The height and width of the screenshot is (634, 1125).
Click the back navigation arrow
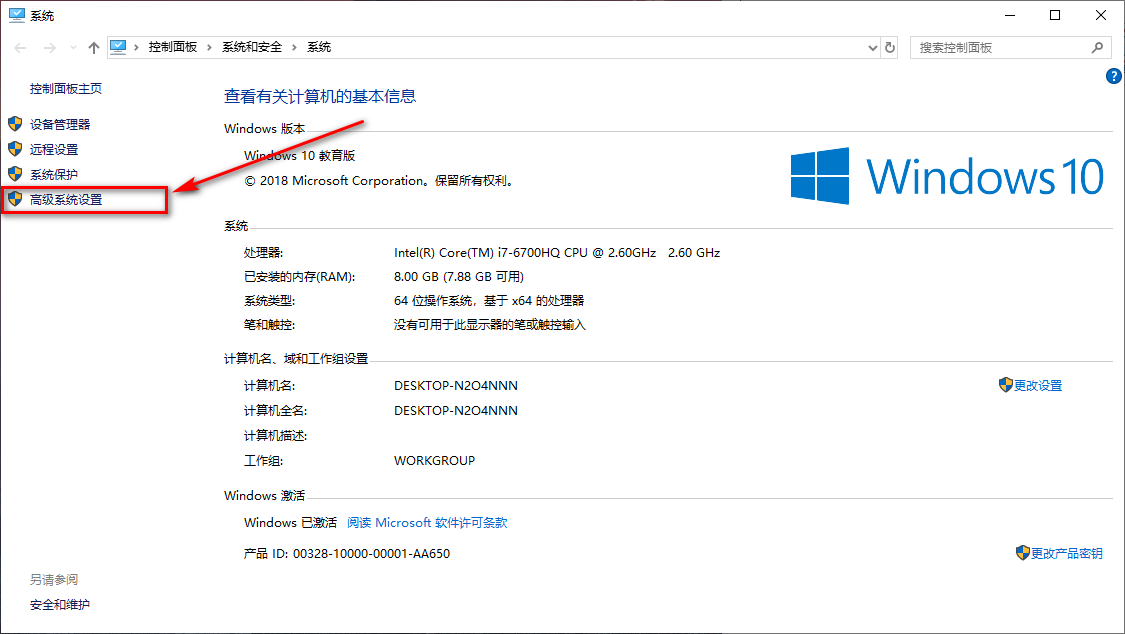[x=20, y=47]
